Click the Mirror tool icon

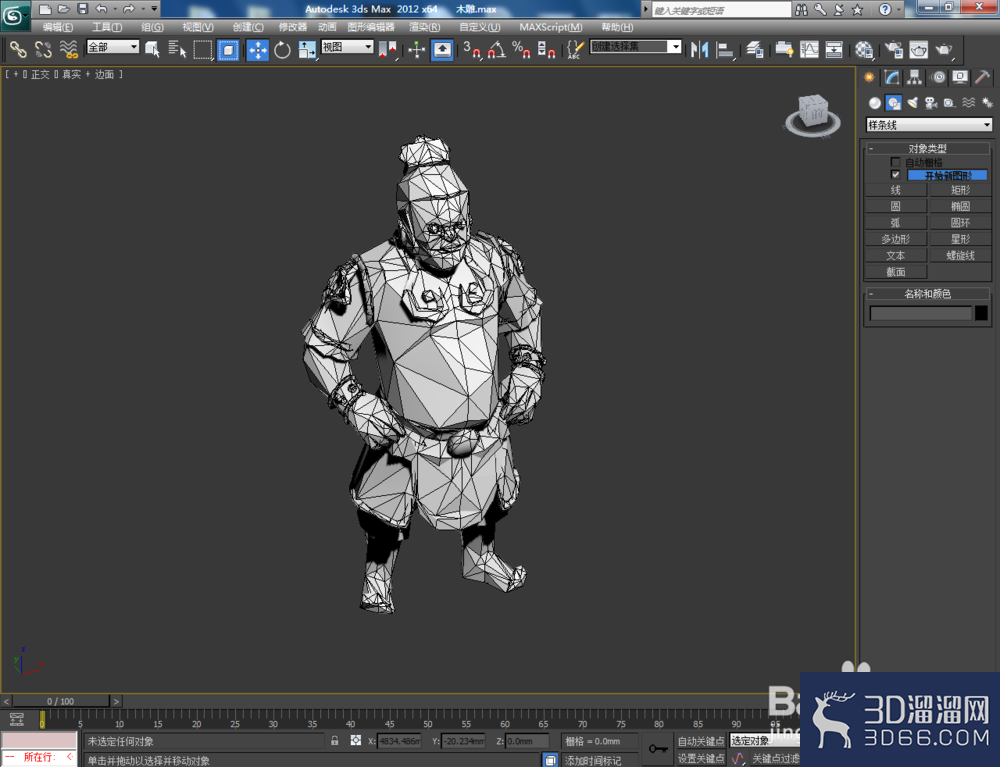pyautogui.click(x=700, y=50)
